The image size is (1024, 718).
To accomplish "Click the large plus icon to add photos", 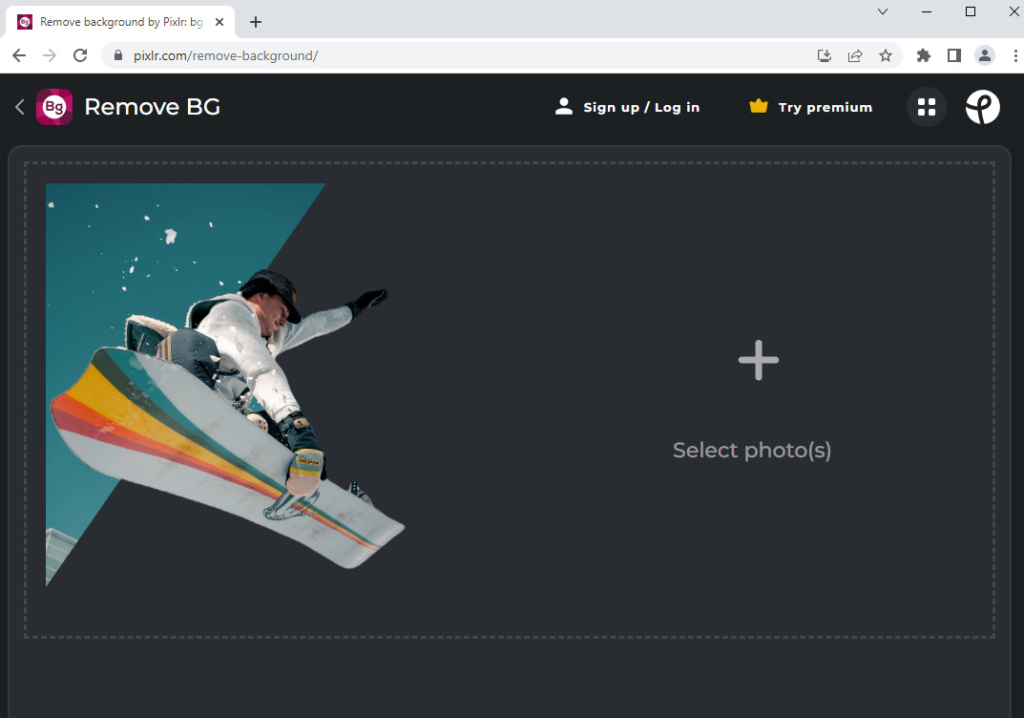I will pyautogui.click(x=758, y=360).
